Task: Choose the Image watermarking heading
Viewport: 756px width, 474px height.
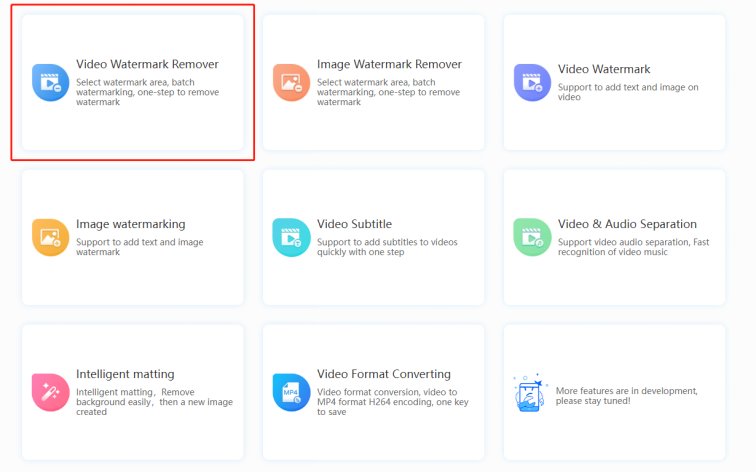Action: coord(131,224)
